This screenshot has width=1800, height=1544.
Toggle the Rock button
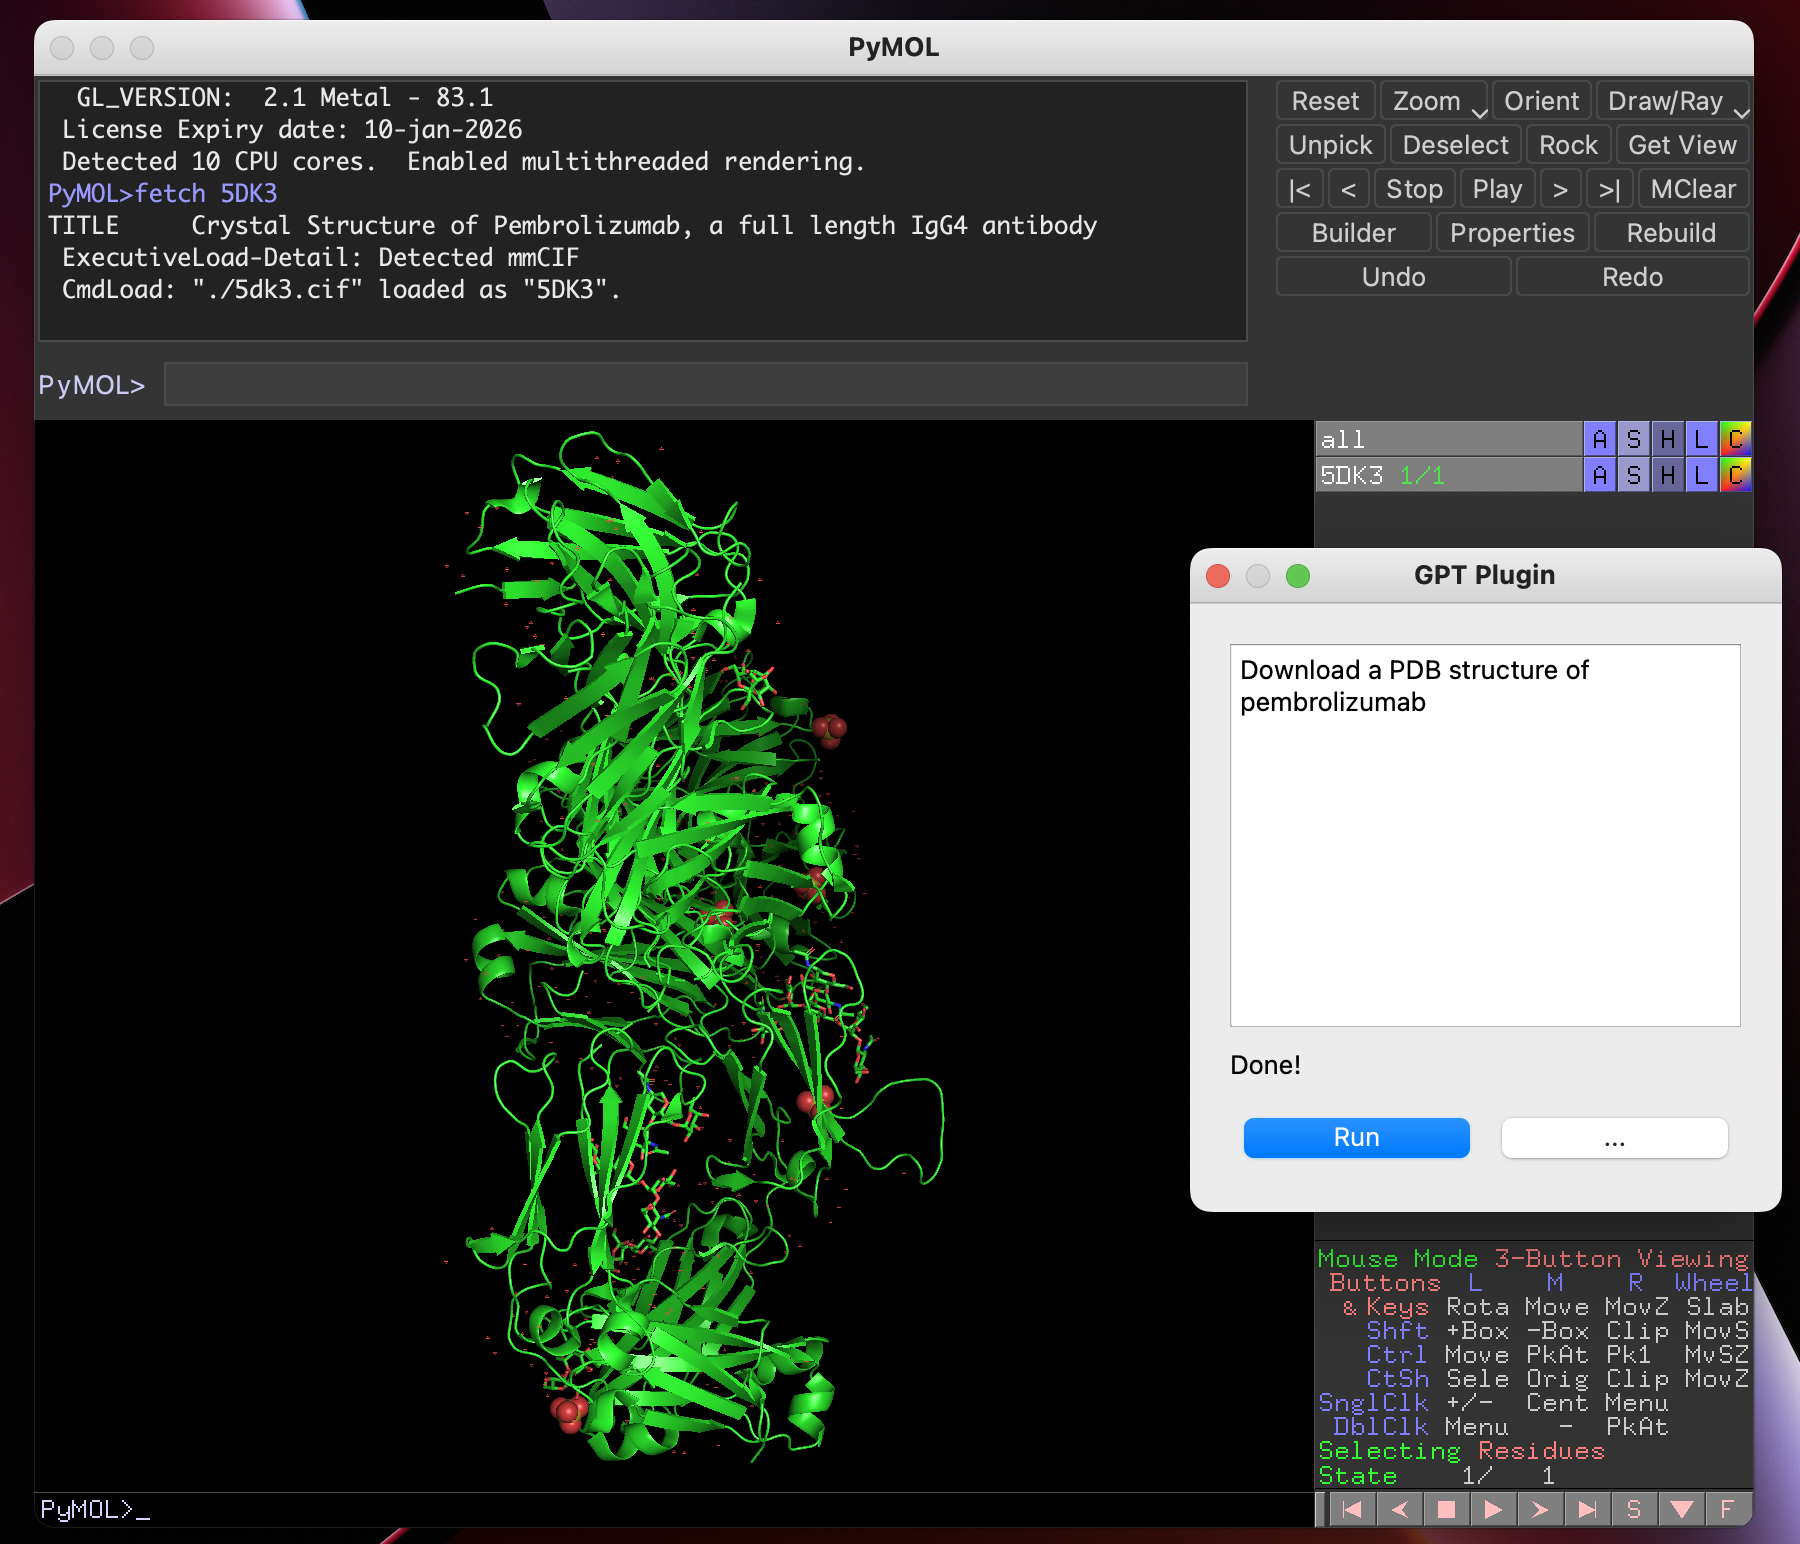tap(1568, 145)
